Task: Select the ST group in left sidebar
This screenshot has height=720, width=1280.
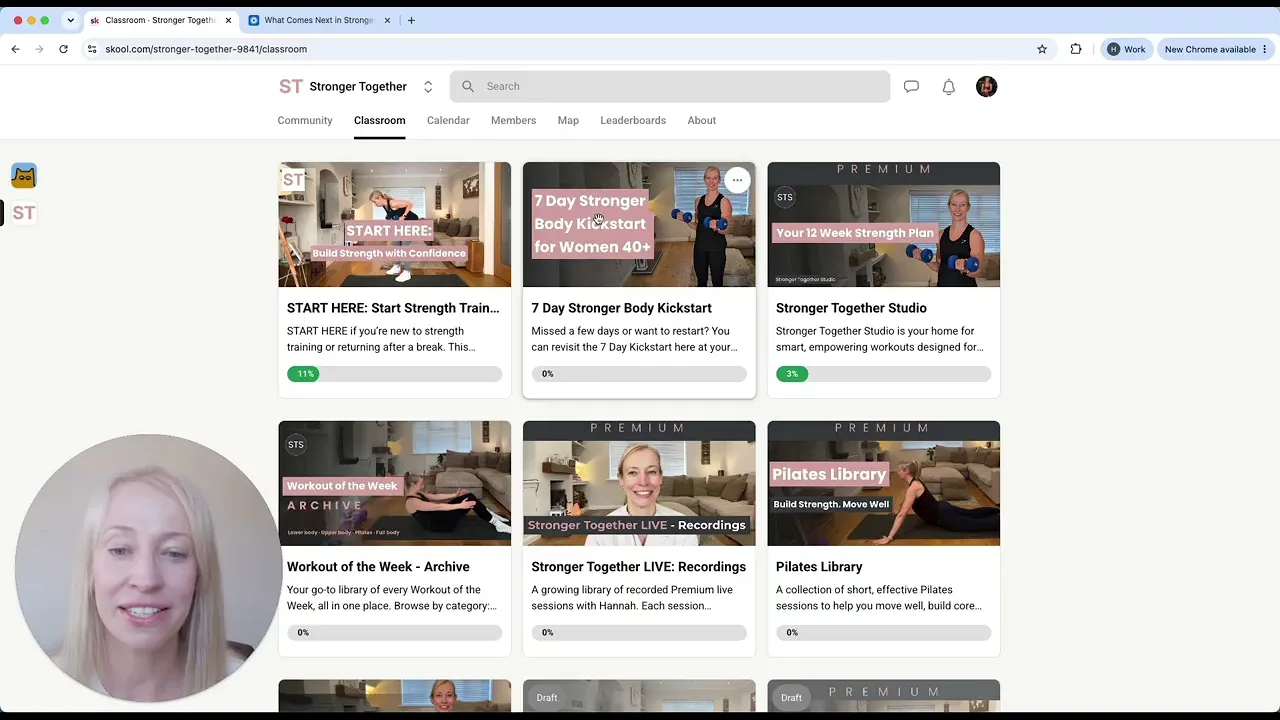Action: coord(24,213)
